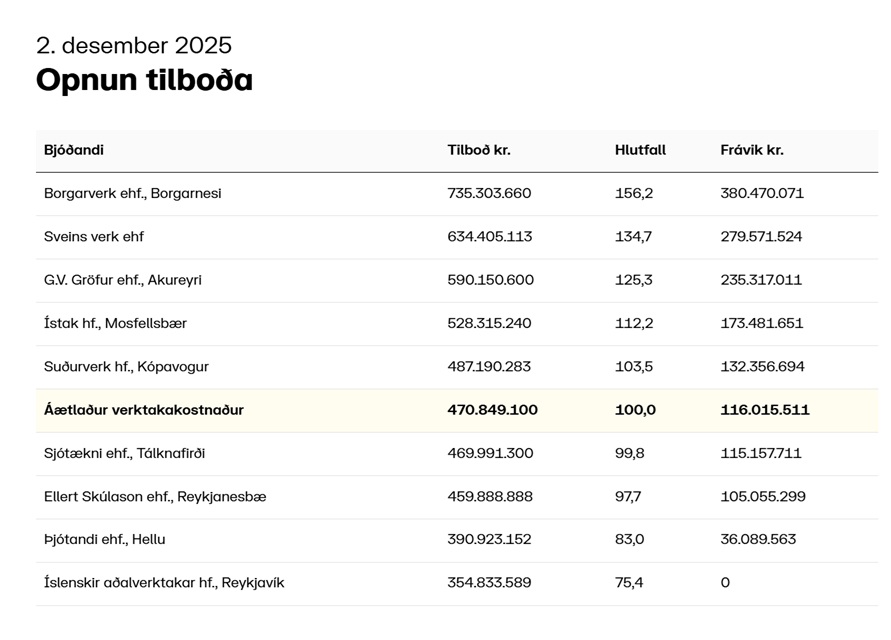
Task: Click the date "2. desember 2025"
Action: click(x=134, y=45)
